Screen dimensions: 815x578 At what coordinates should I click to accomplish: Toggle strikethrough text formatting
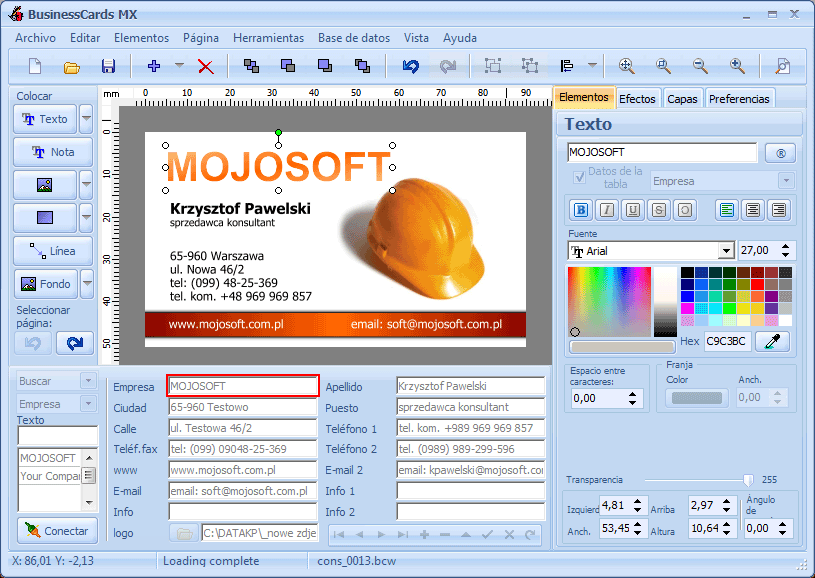point(659,210)
